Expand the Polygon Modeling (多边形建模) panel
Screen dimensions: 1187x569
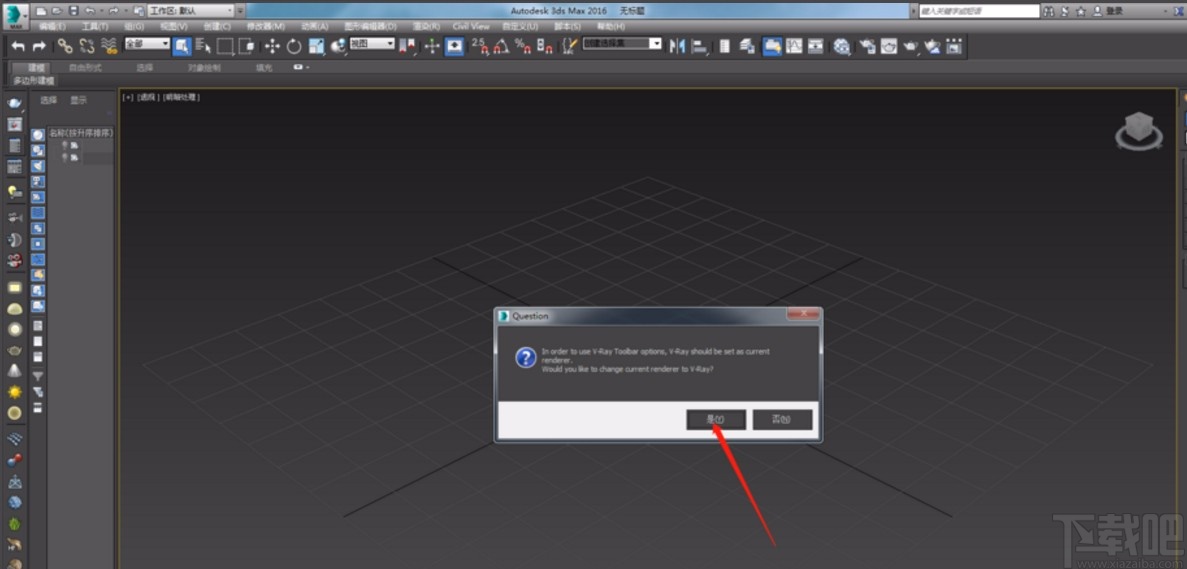coord(33,80)
